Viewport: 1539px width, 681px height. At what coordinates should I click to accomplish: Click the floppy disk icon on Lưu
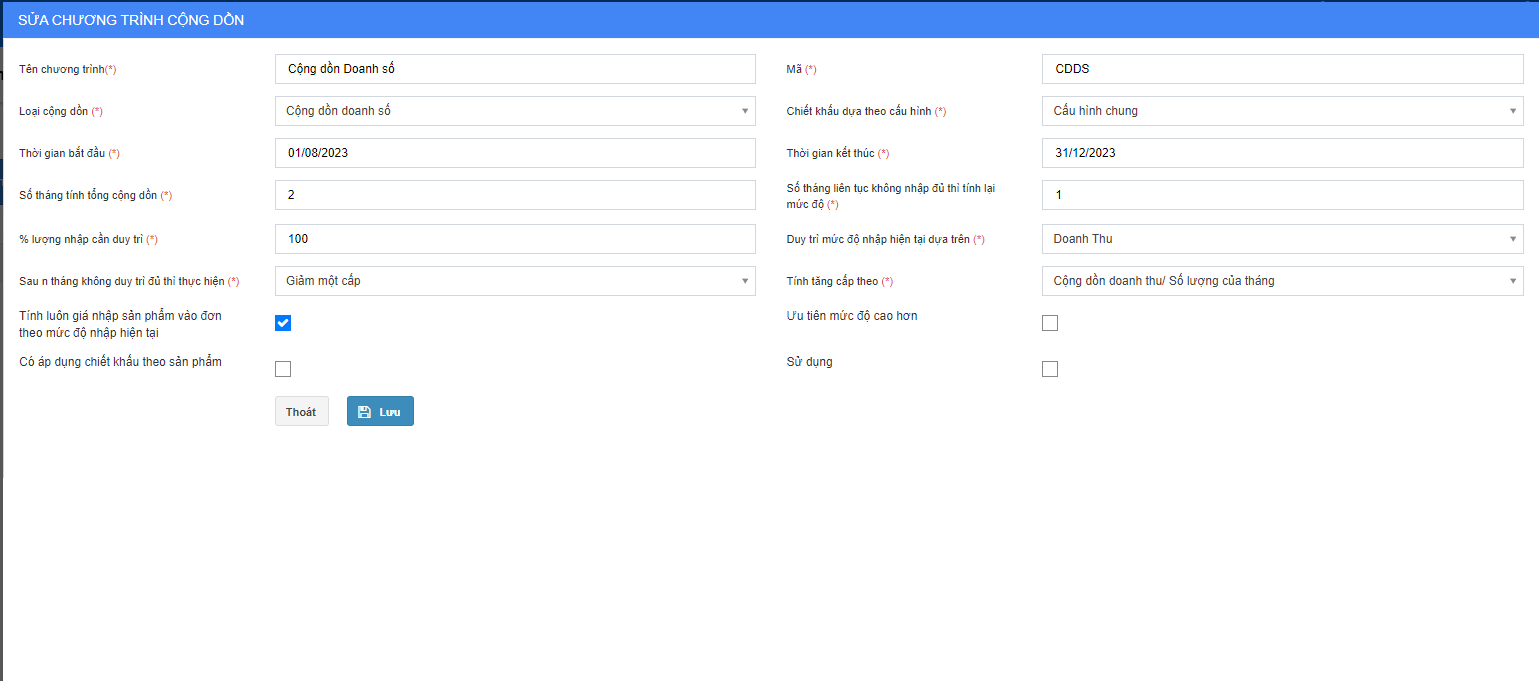364,412
